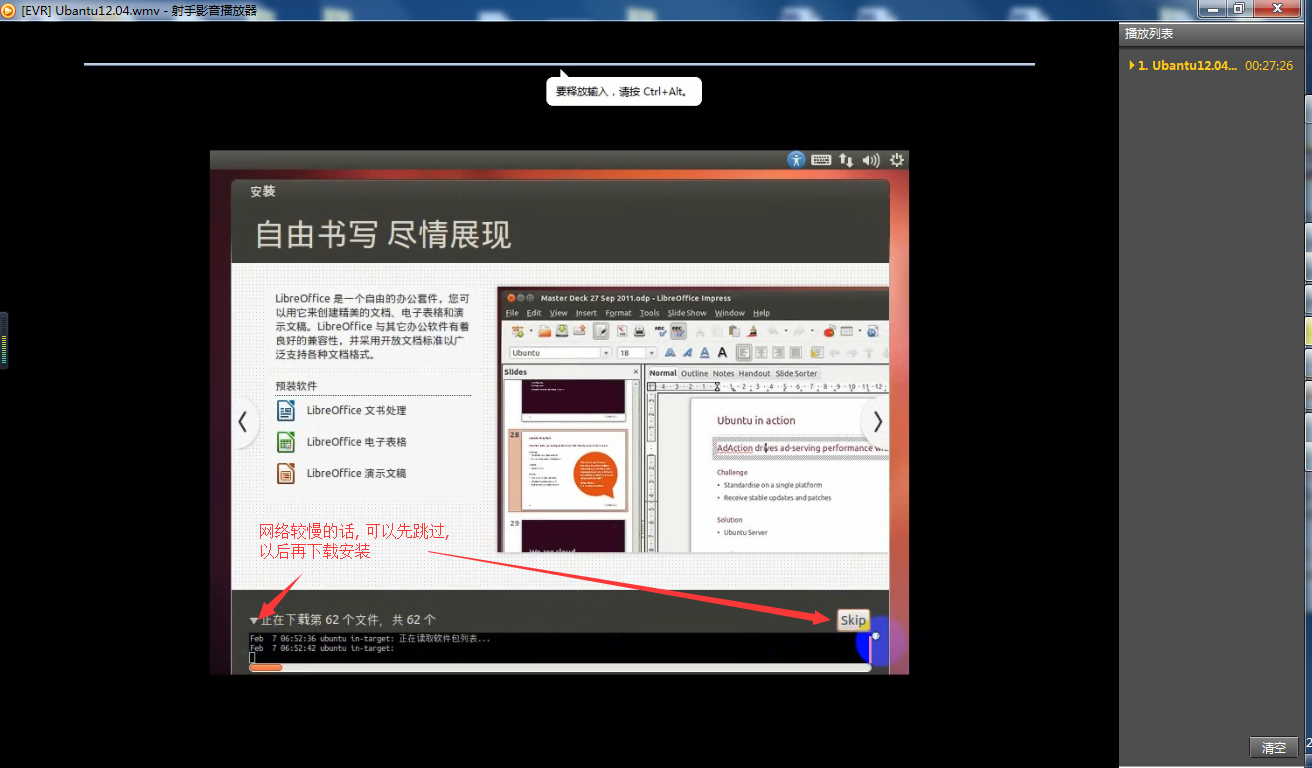Click the 清空 button to clear playlist
Screen dimensions: 1312x768
[x=1274, y=747]
